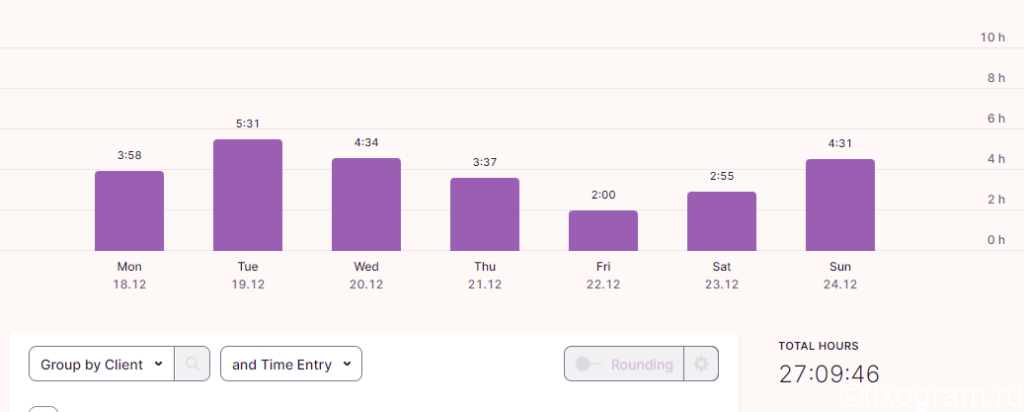Screen dimensions: 1024x412
Task: Click the 5:31 value label above Tuesday
Action: pyautogui.click(x=248, y=123)
